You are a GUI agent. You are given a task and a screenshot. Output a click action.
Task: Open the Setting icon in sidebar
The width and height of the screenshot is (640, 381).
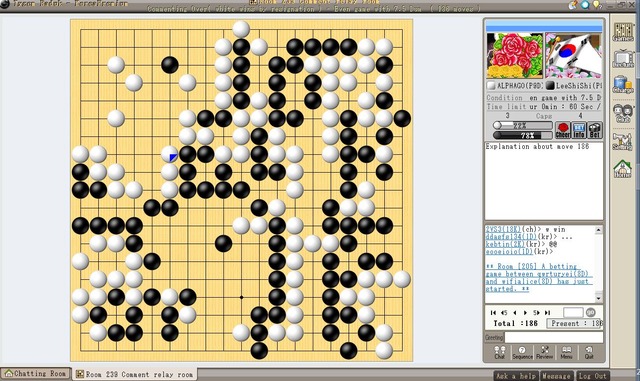pos(623,141)
